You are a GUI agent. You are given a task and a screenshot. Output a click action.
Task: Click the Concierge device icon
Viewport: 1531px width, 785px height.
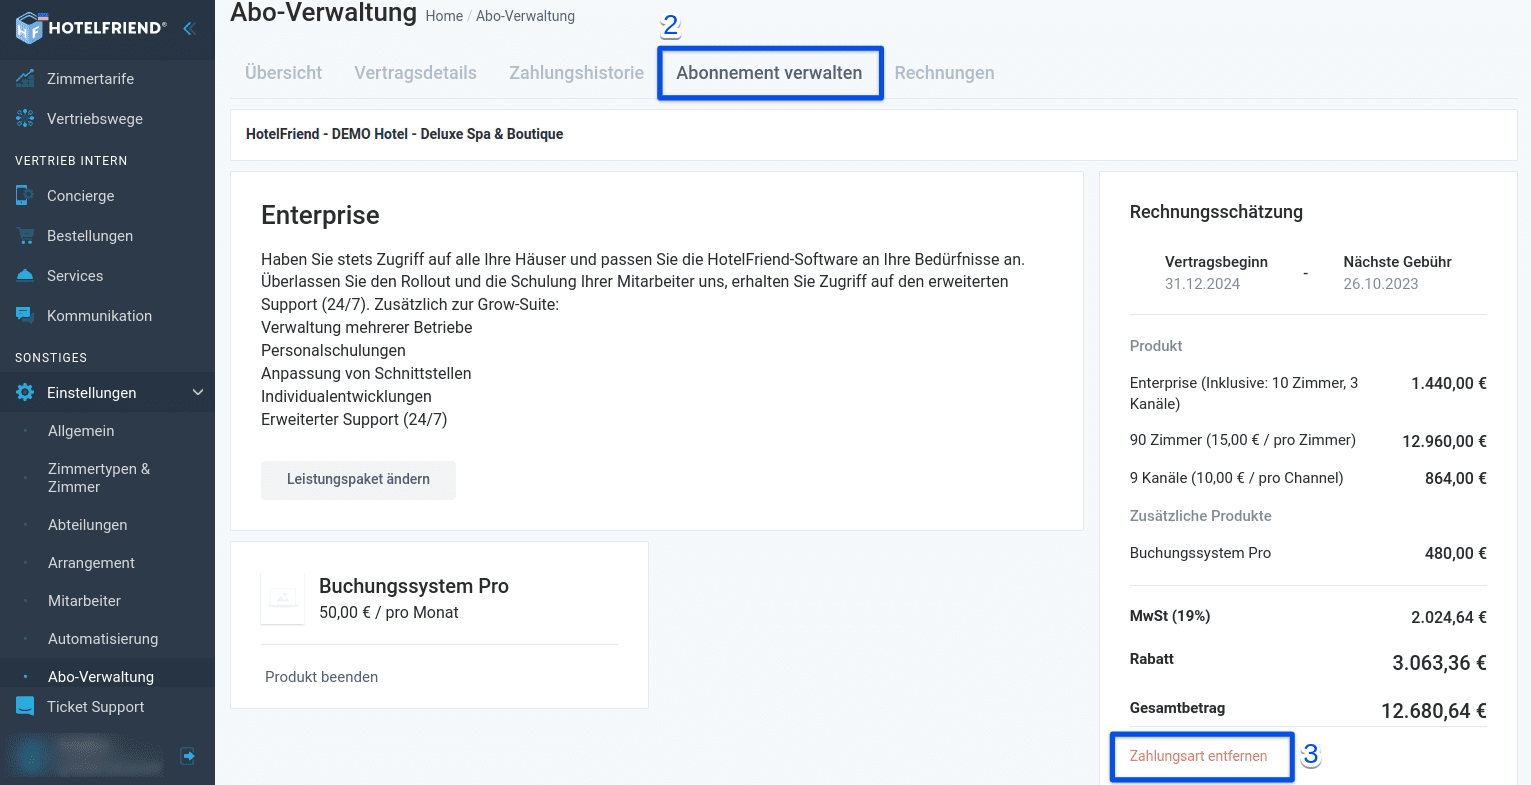coord(25,195)
